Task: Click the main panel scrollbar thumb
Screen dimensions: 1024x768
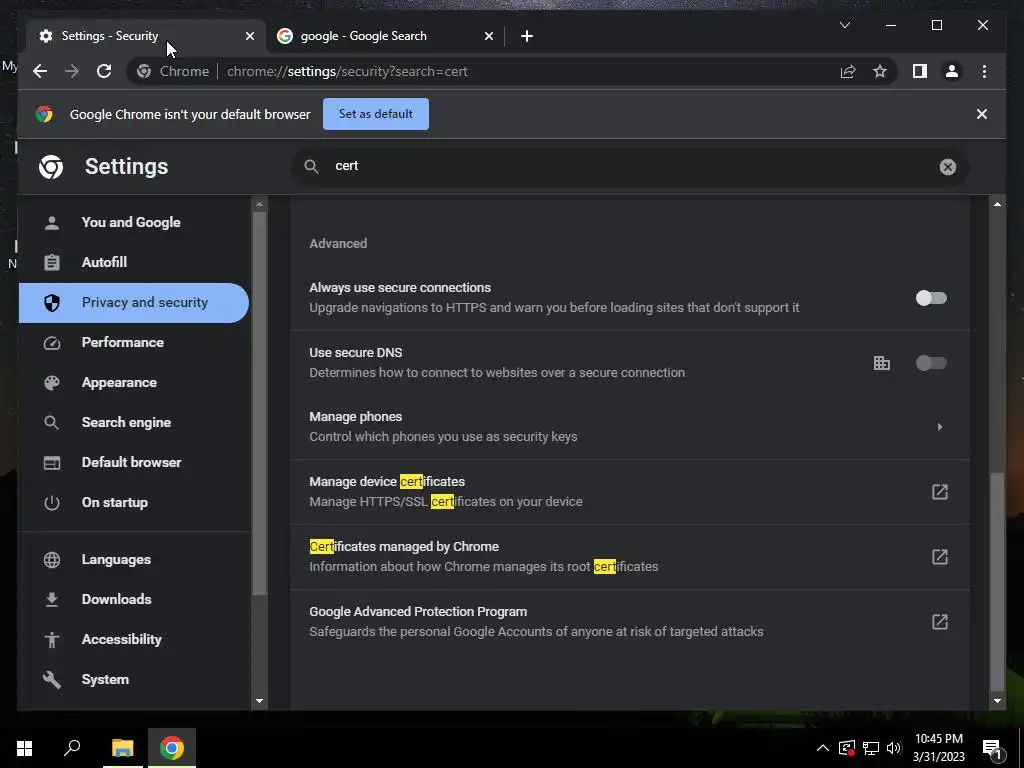Action: [997, 581]
